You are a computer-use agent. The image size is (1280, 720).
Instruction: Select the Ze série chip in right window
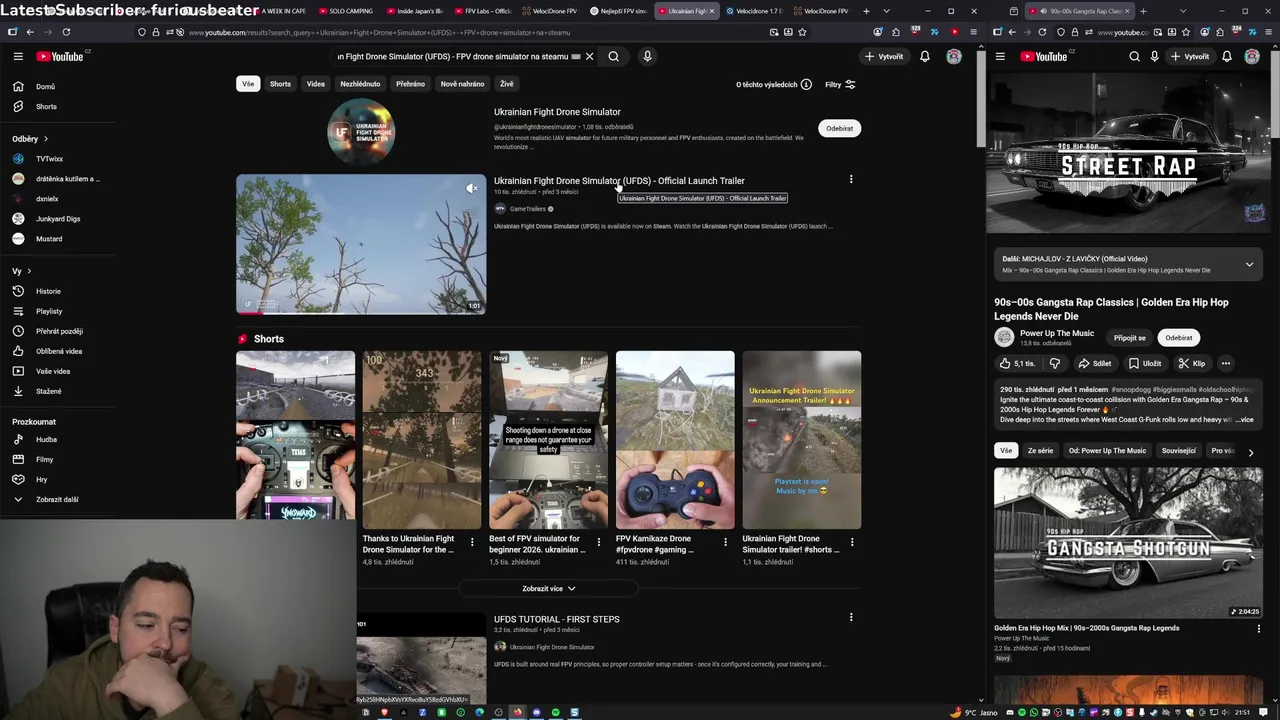coord(1040,450)
